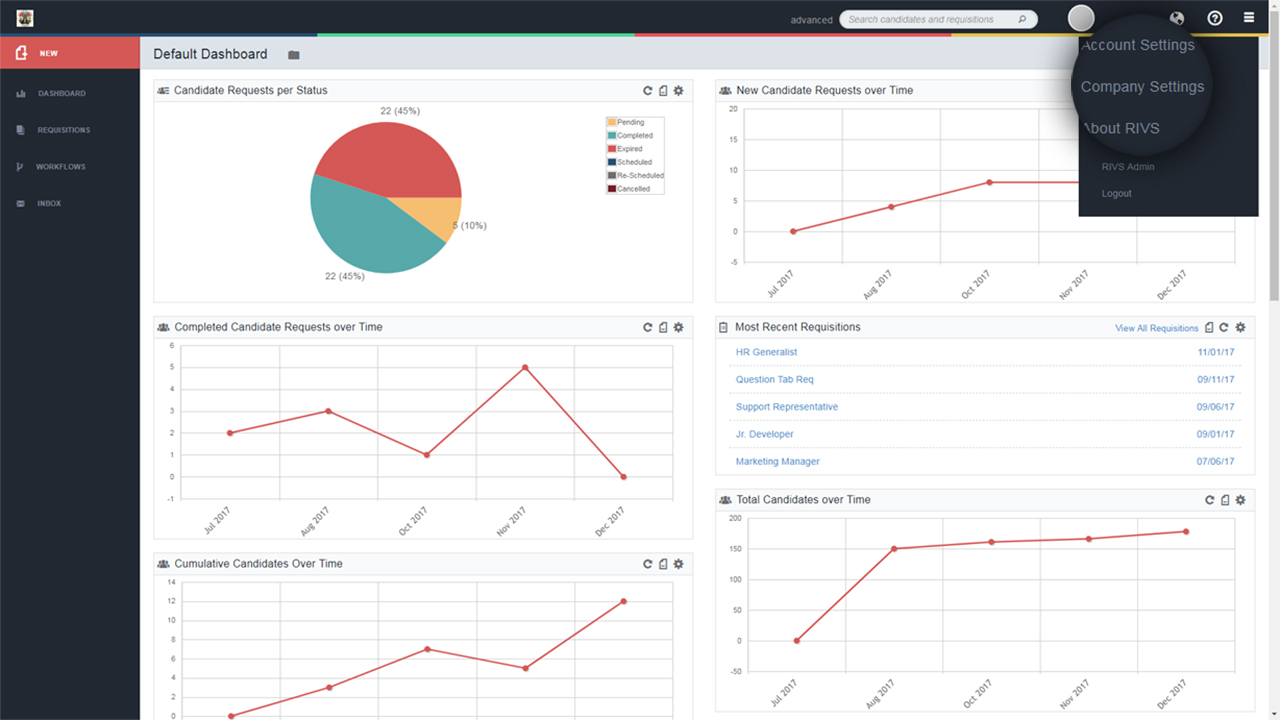Screen dimensions: 1280x720
Task: Refresh the Most Recent Requisitions list
Action: click(1224, 328)
